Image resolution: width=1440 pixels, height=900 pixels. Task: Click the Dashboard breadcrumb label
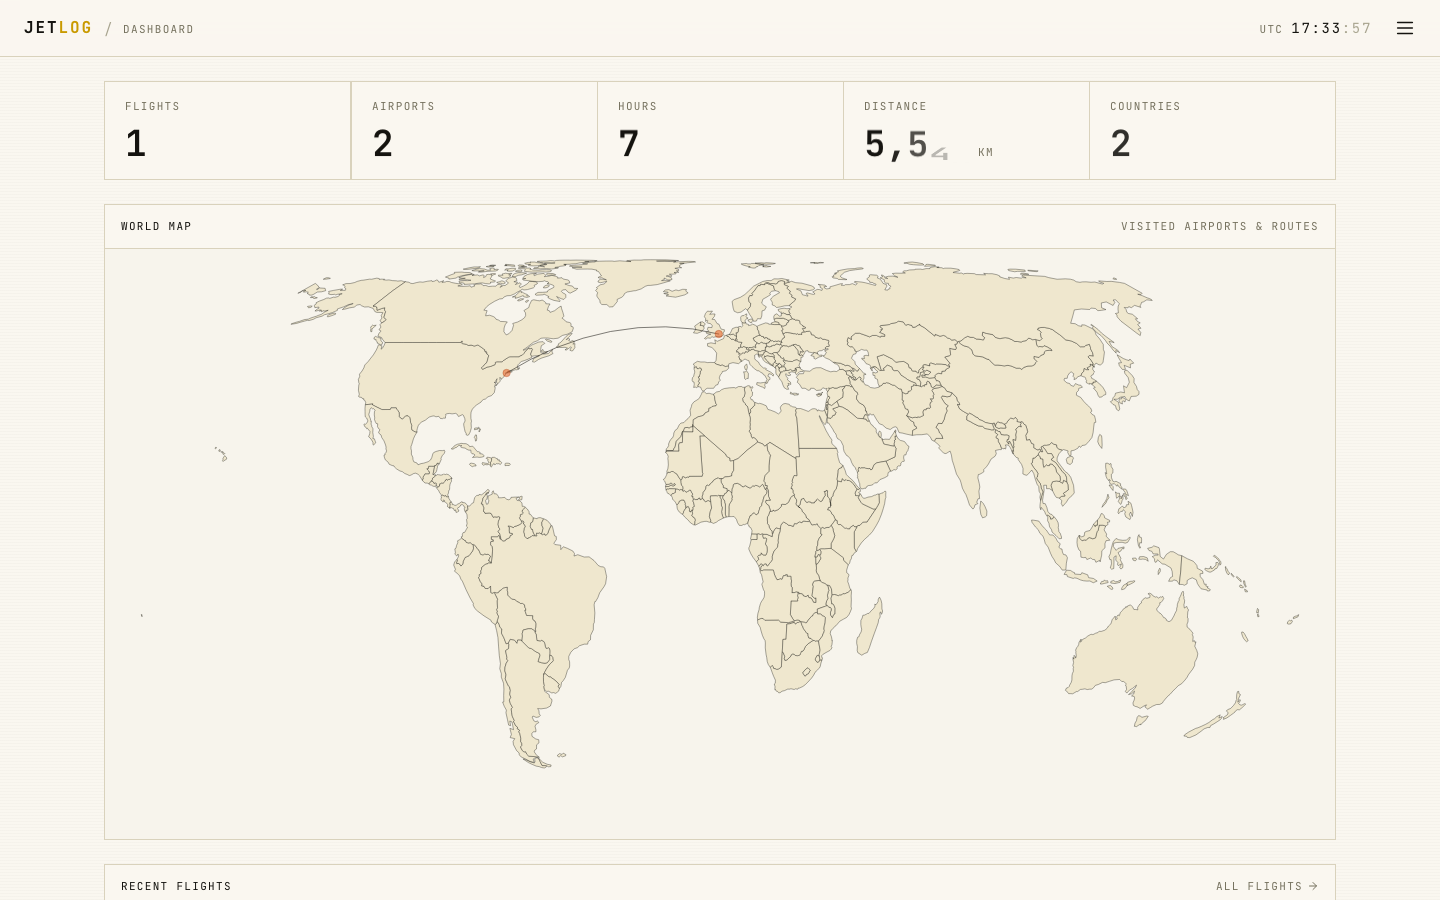[x=159, y=29]
